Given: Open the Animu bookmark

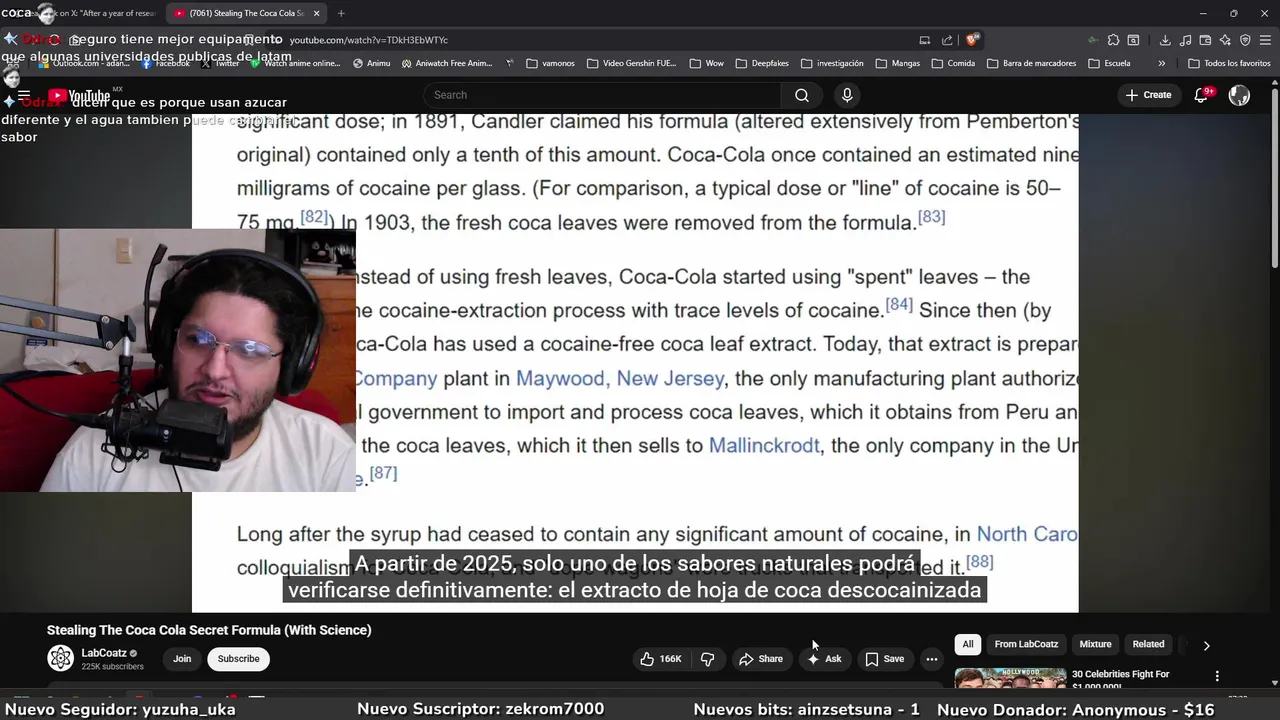Looking at the screenshot, I should pyautogui.click(x=371, y=63).
